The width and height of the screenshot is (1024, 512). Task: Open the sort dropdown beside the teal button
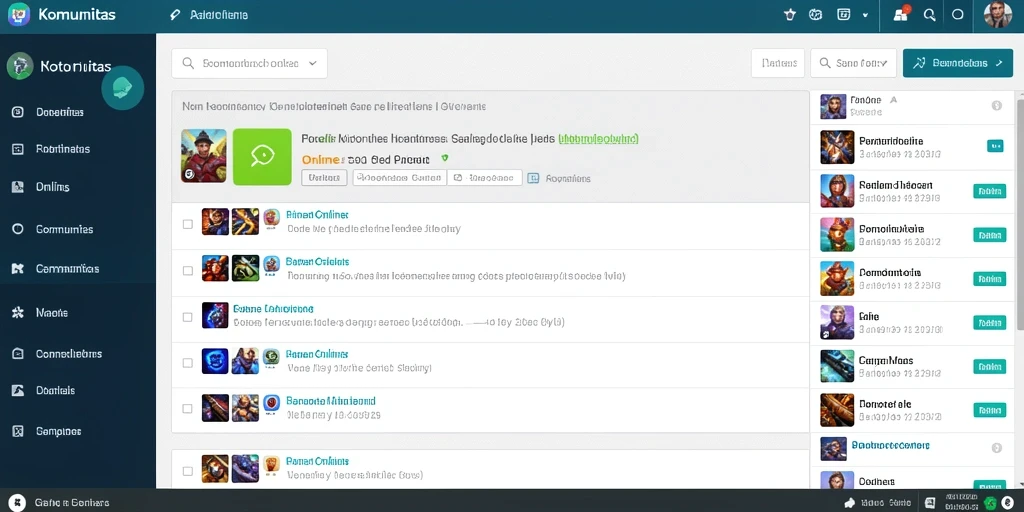coord(854,63)
